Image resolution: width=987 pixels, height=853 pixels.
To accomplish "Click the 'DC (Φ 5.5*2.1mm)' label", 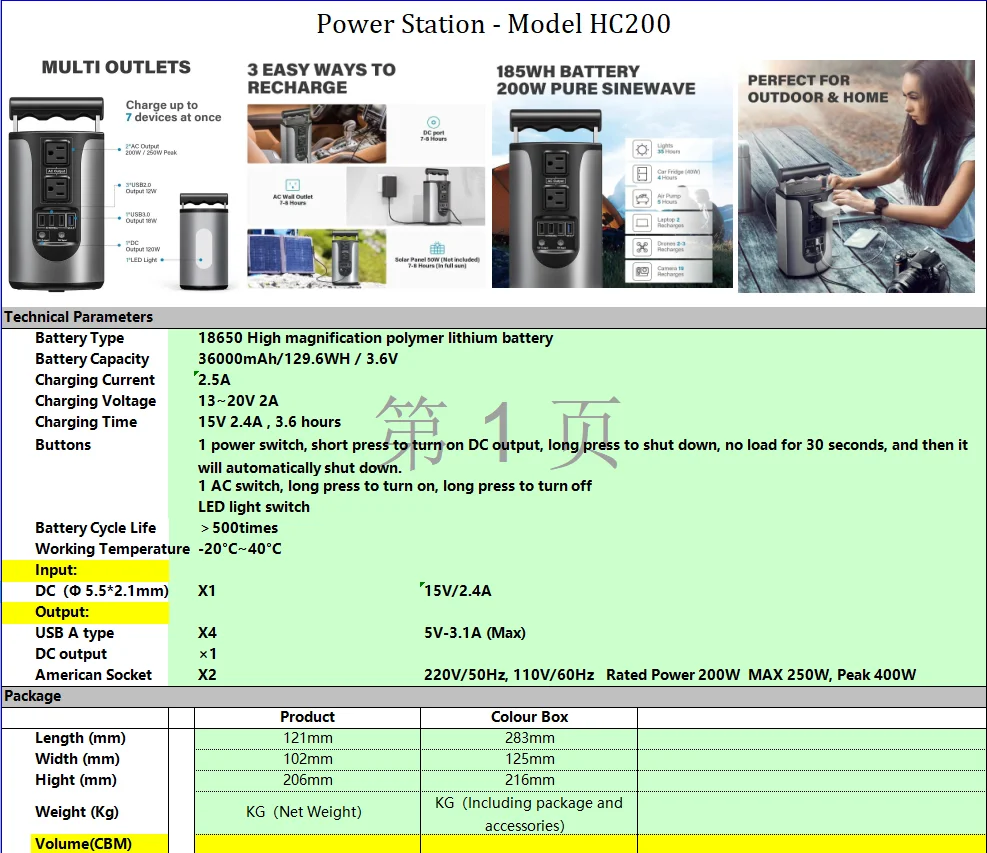I will tap(102, 591).
